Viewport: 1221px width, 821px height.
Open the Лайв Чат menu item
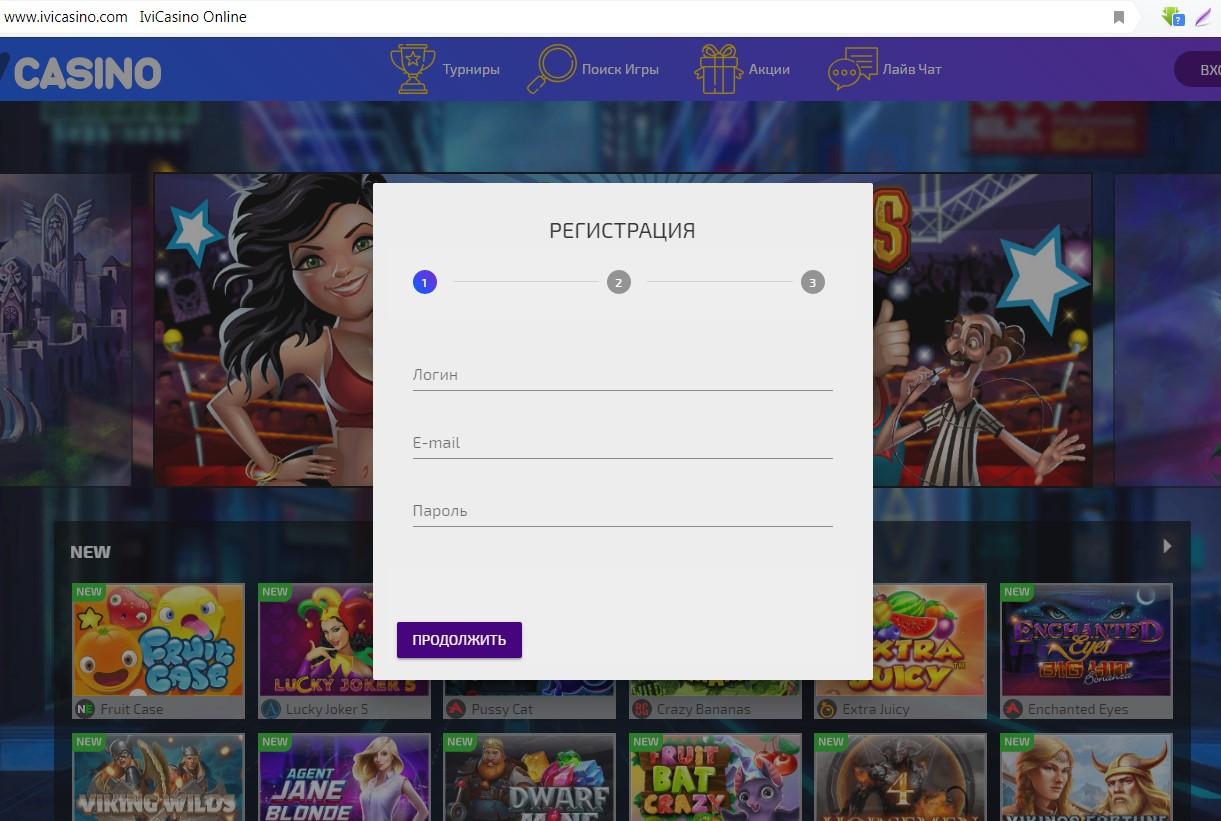coord(912,69)
